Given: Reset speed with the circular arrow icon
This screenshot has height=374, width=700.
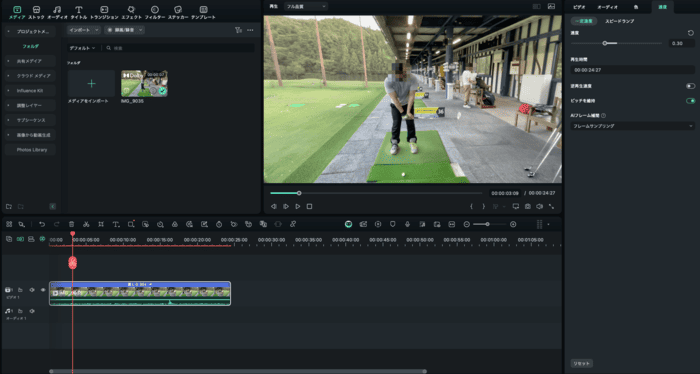Looking at the screenshot, I should tap(691, 33).
